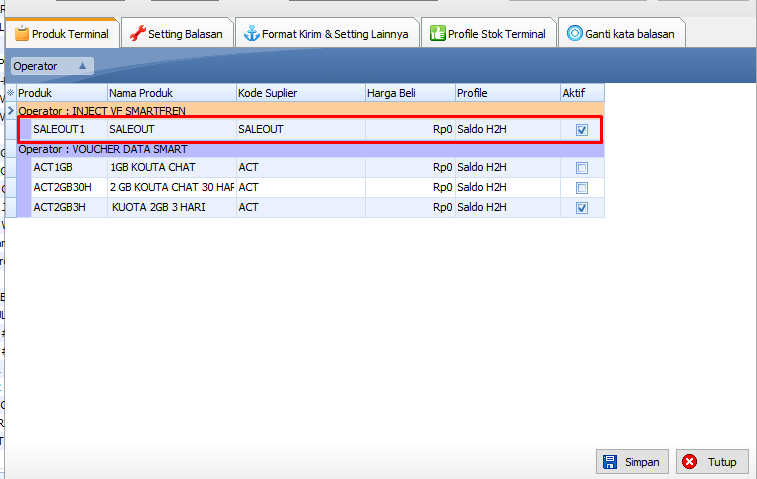
Task: Select the ACT2GB30H product cell
Action: 69,187
